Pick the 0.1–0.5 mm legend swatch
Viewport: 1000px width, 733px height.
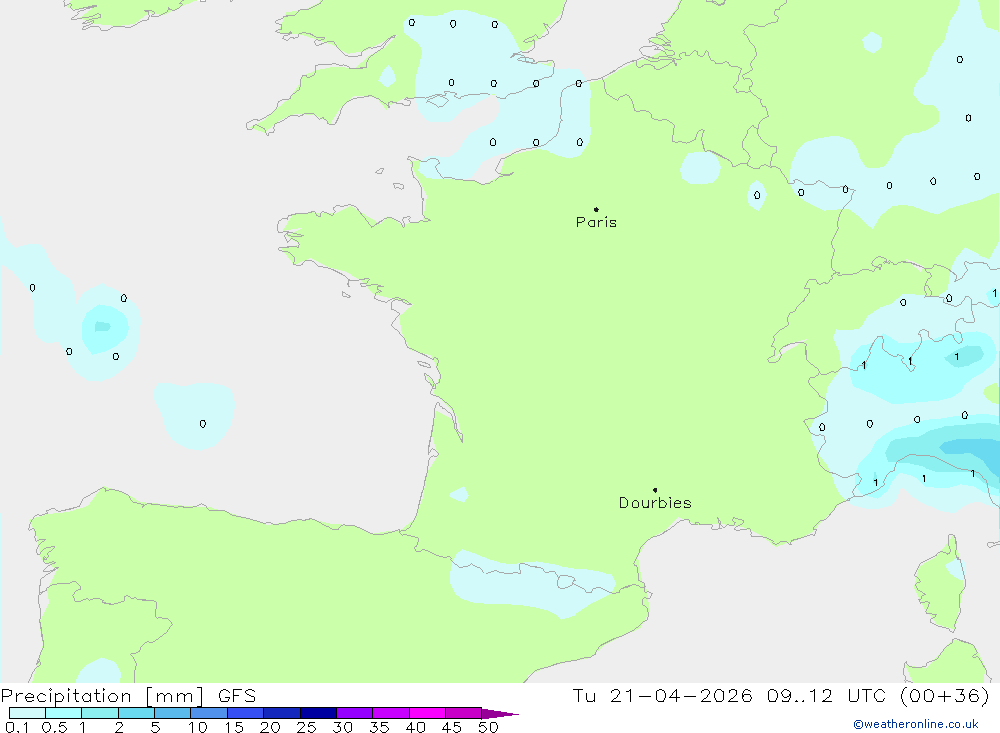point(27,713)
